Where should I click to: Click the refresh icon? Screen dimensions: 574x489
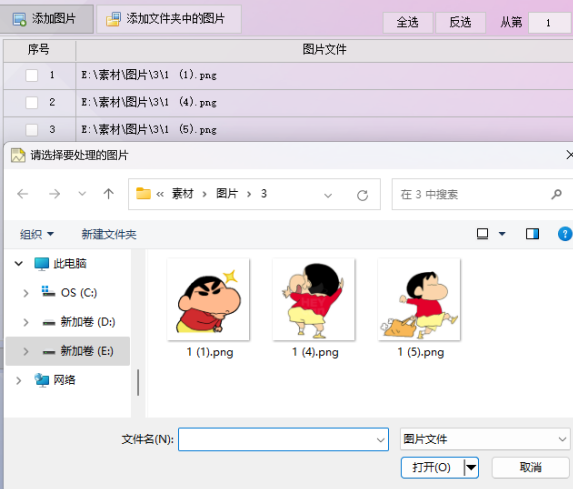pyautogui.click(x=362, y=195)
